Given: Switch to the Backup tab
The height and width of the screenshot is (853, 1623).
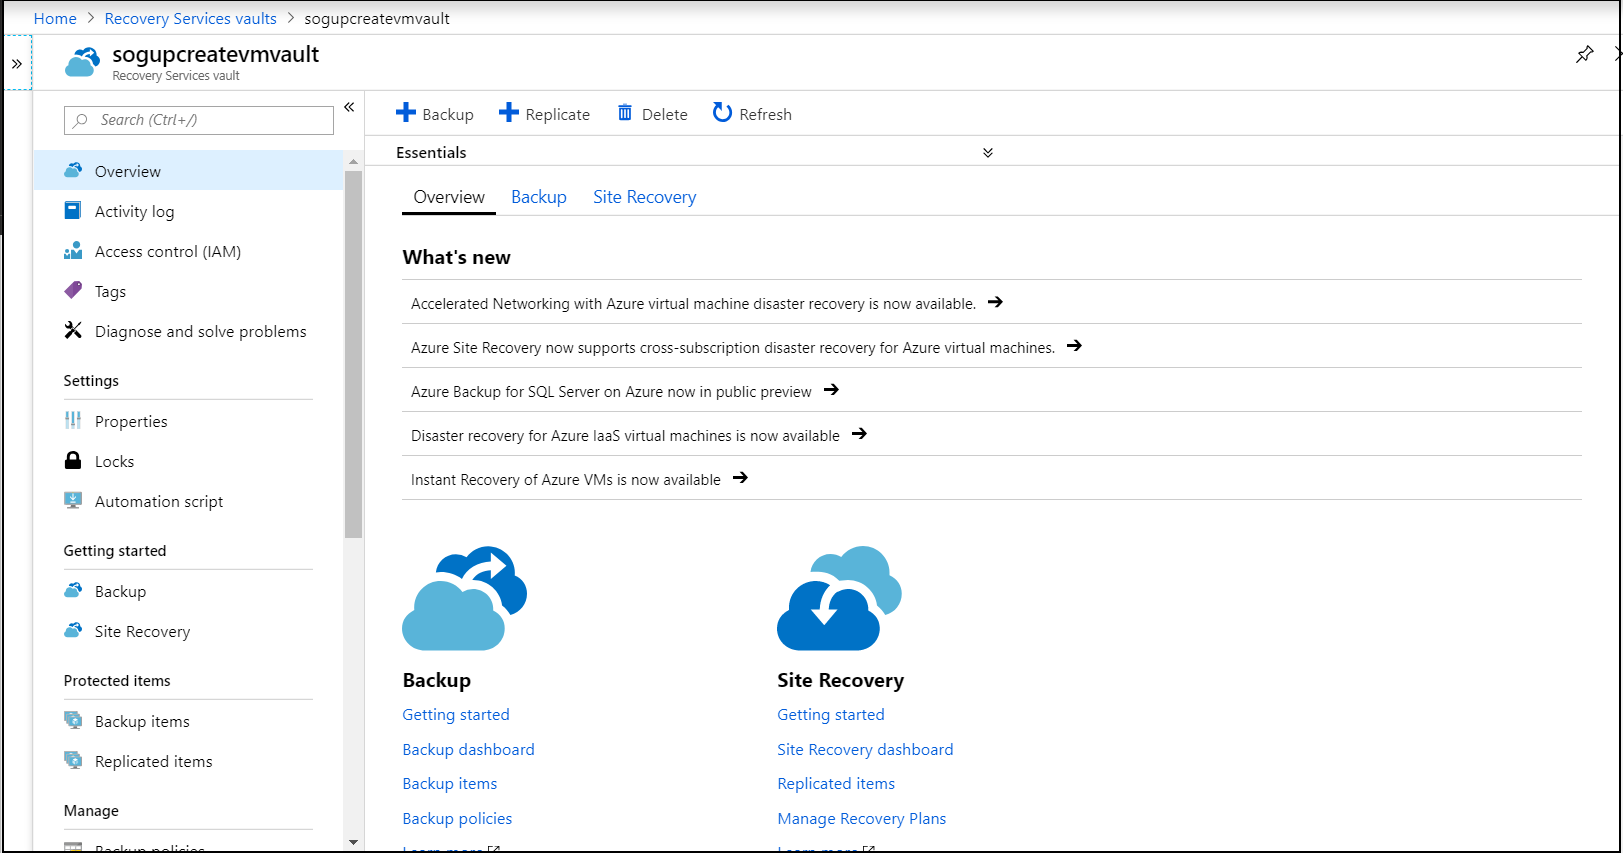Looking at the screenshot, I should pyautogui.click(x=539, y=197).
